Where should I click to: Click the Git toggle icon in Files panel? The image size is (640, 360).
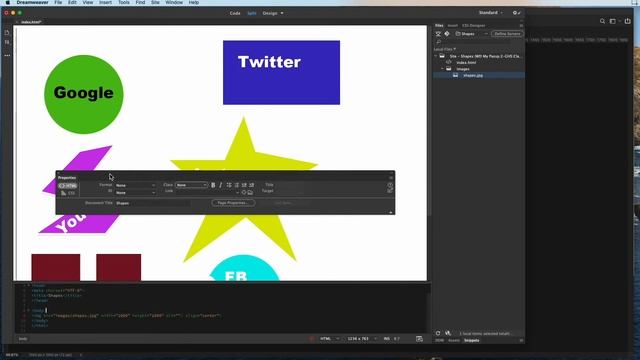[447, 34]
